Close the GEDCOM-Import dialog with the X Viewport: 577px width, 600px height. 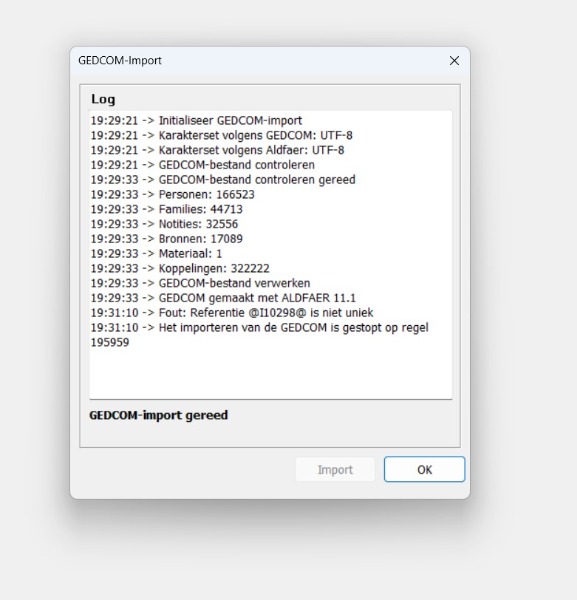[454, 60]
